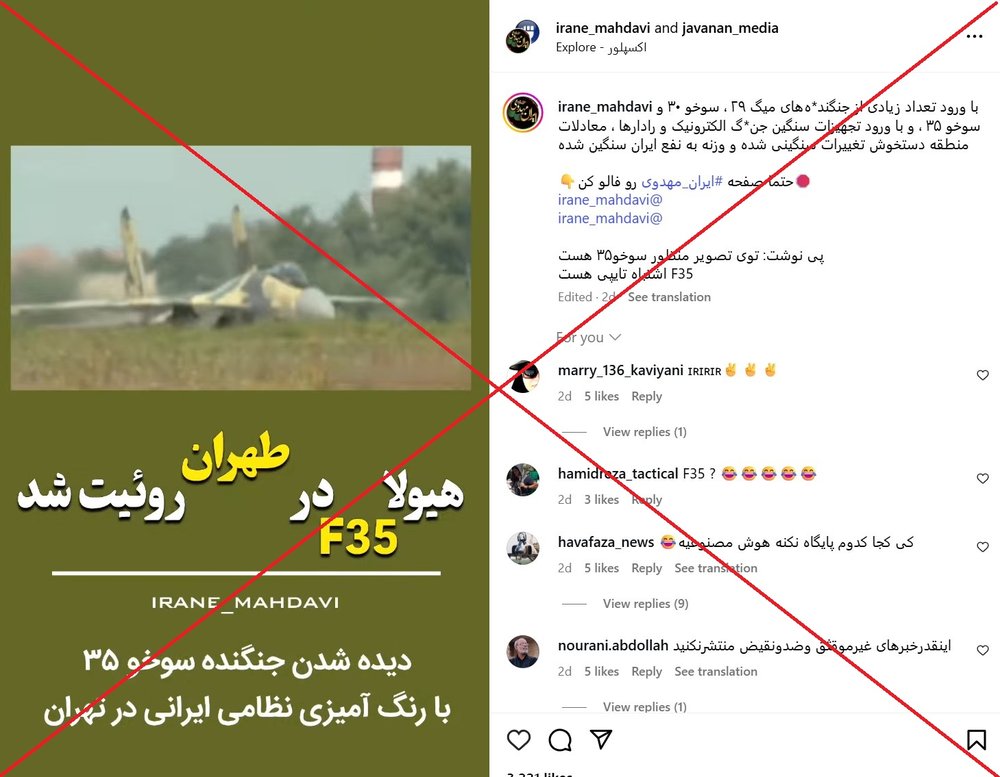The image size is (1000, 777).
Task: Open the three-dot more options menu
Action: point(974,36)
